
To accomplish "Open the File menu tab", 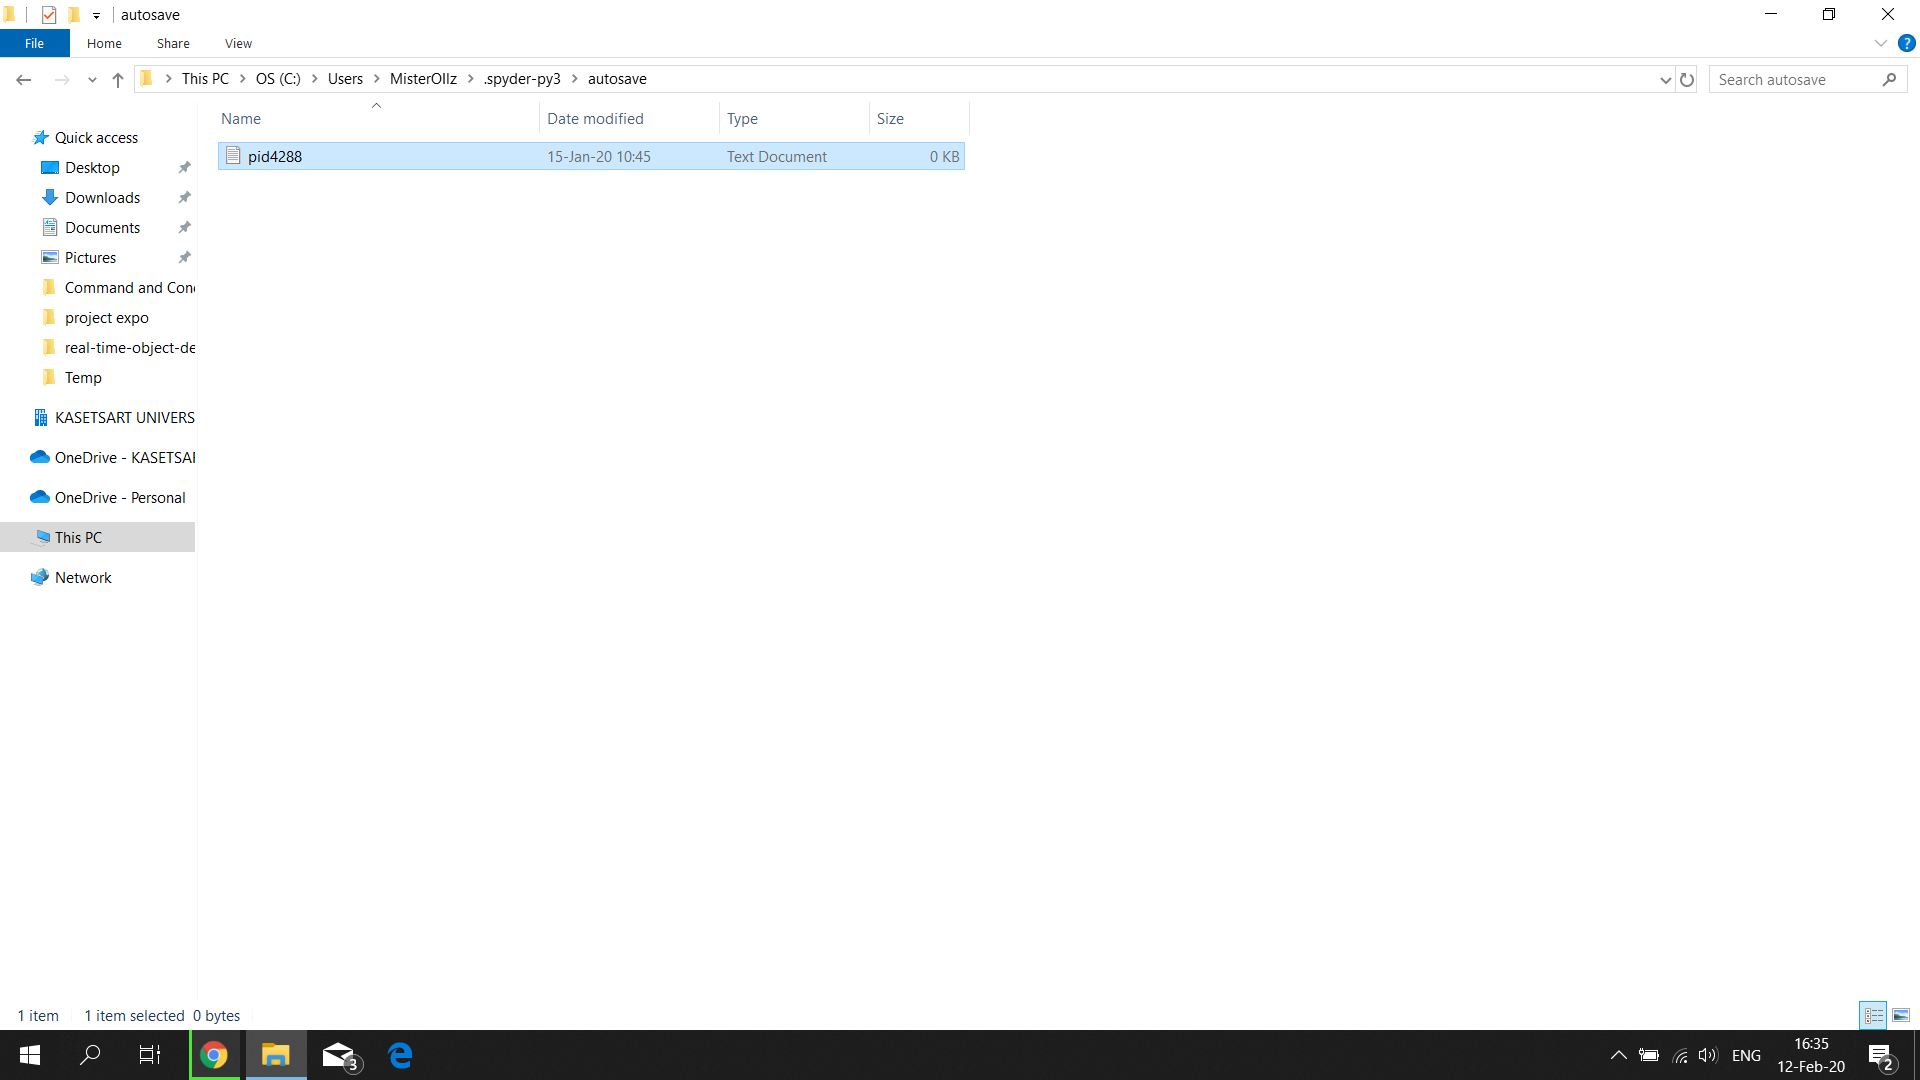I will [34, 43].
